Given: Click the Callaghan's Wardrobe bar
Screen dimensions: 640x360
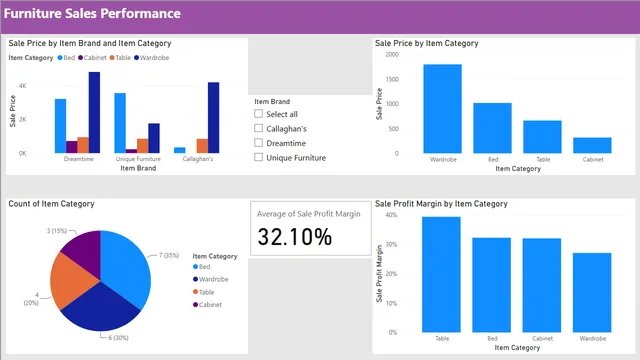Looking at the screenshot, I should coord(213,118).
